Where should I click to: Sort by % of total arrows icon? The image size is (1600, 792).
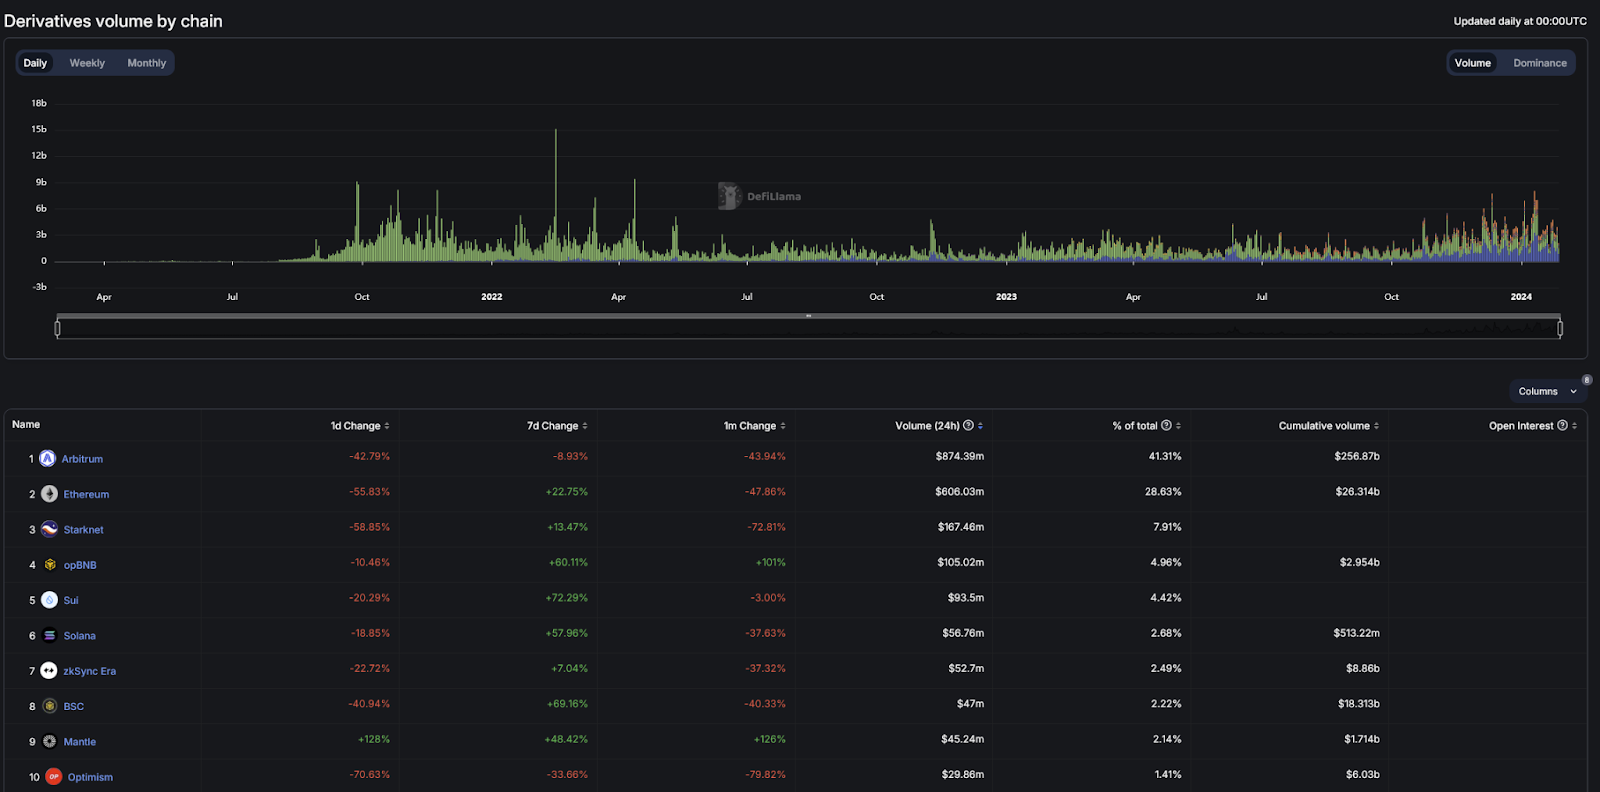click(x=1178, y=426)
